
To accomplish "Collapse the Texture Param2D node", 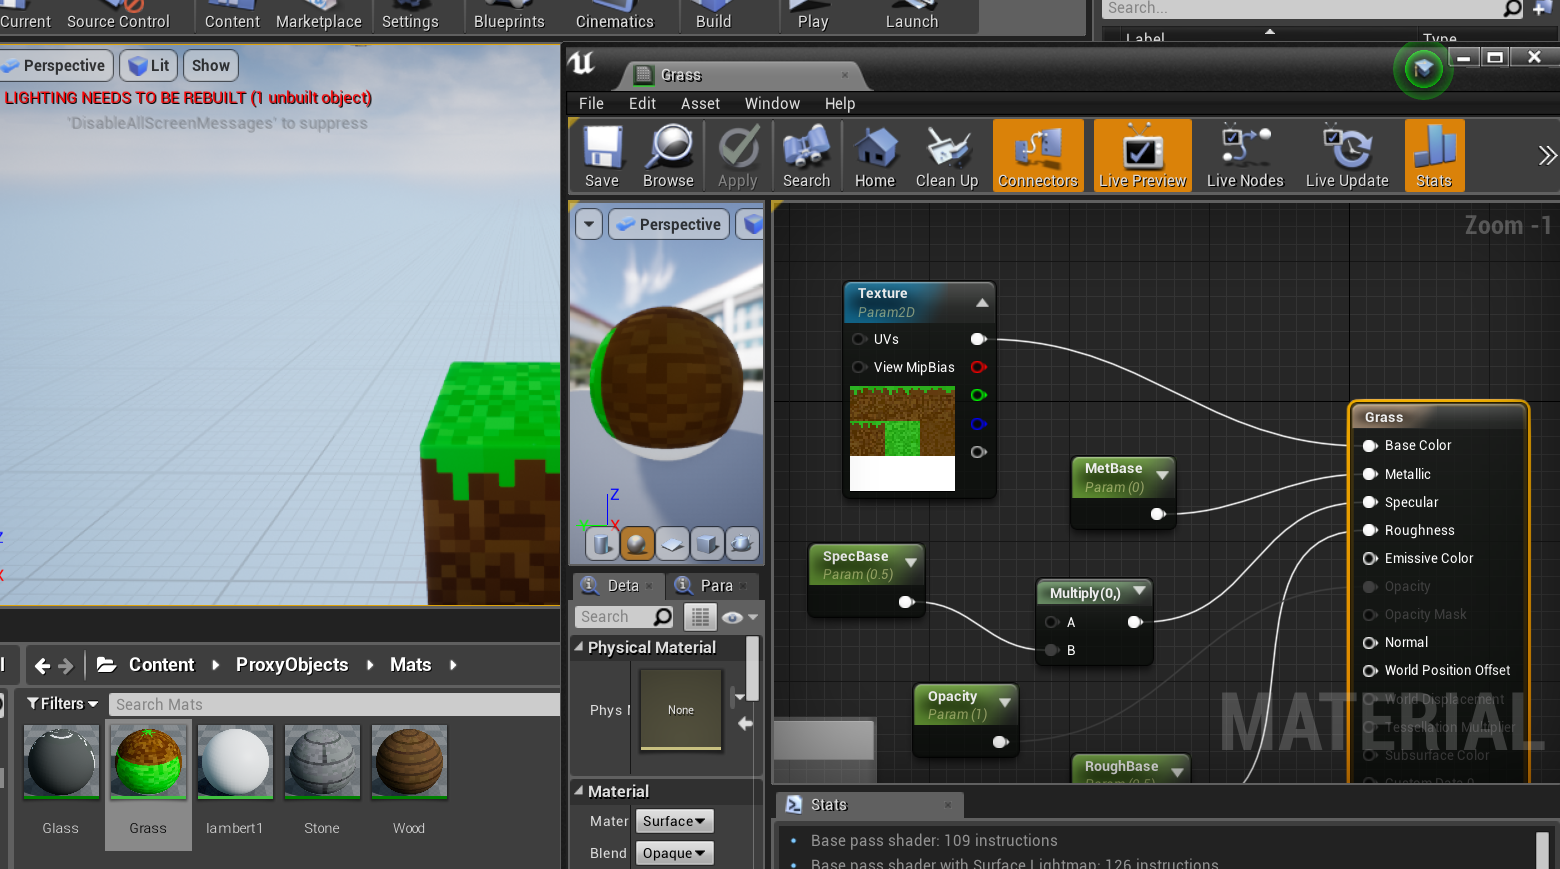I will click(x=982, y=302).
